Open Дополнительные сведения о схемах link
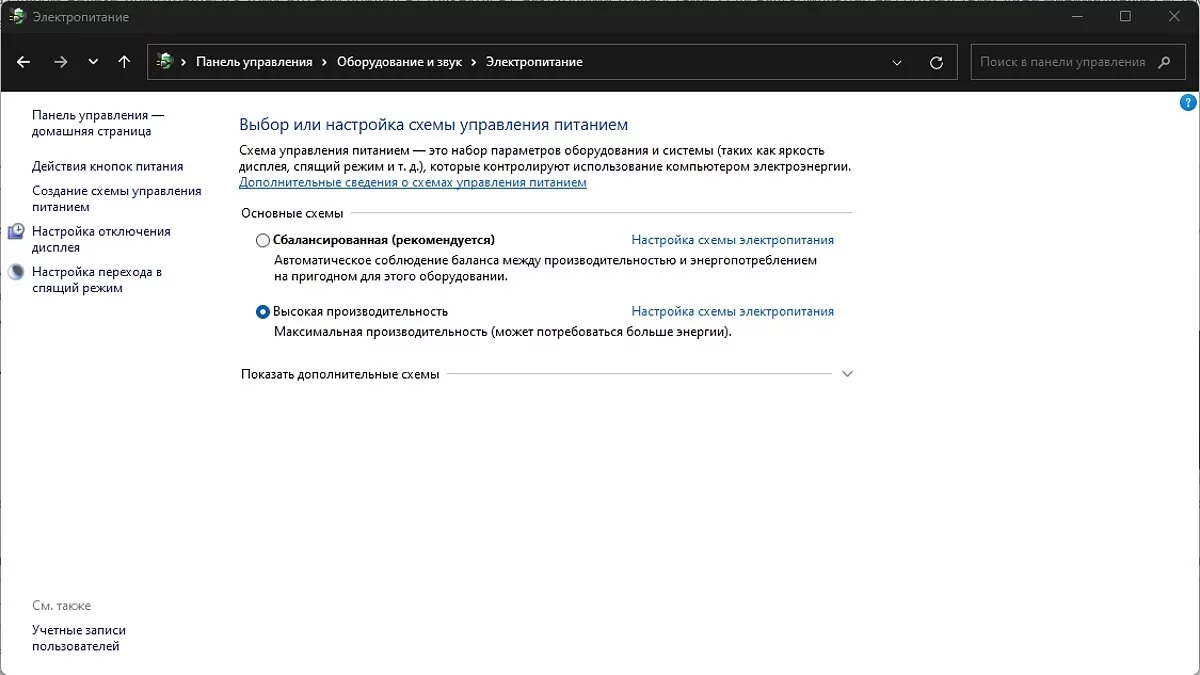 point(412,183)
